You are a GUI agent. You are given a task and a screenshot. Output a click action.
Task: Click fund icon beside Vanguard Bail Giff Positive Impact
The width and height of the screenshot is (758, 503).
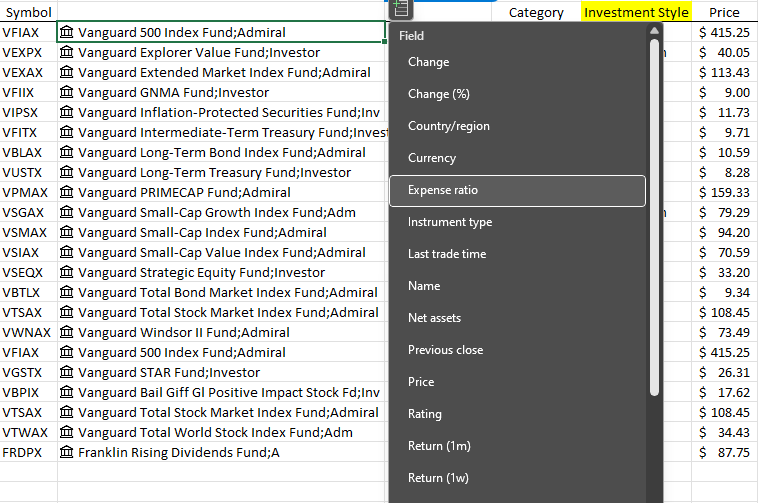(x=66, y=392)
